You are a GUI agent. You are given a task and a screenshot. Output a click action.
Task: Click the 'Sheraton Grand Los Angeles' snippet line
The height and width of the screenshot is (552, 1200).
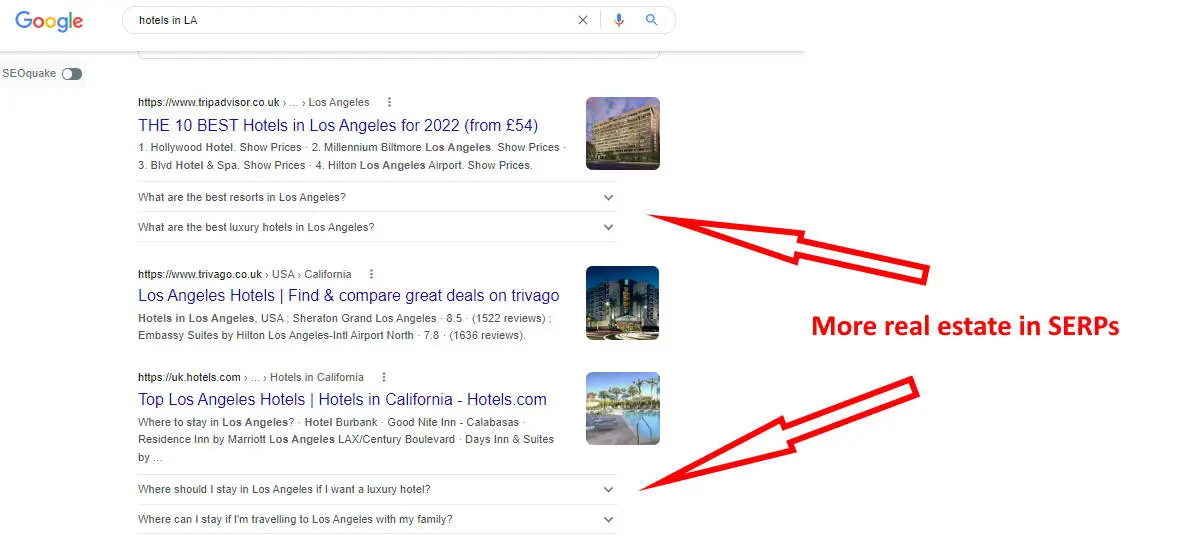click(345, 318)
